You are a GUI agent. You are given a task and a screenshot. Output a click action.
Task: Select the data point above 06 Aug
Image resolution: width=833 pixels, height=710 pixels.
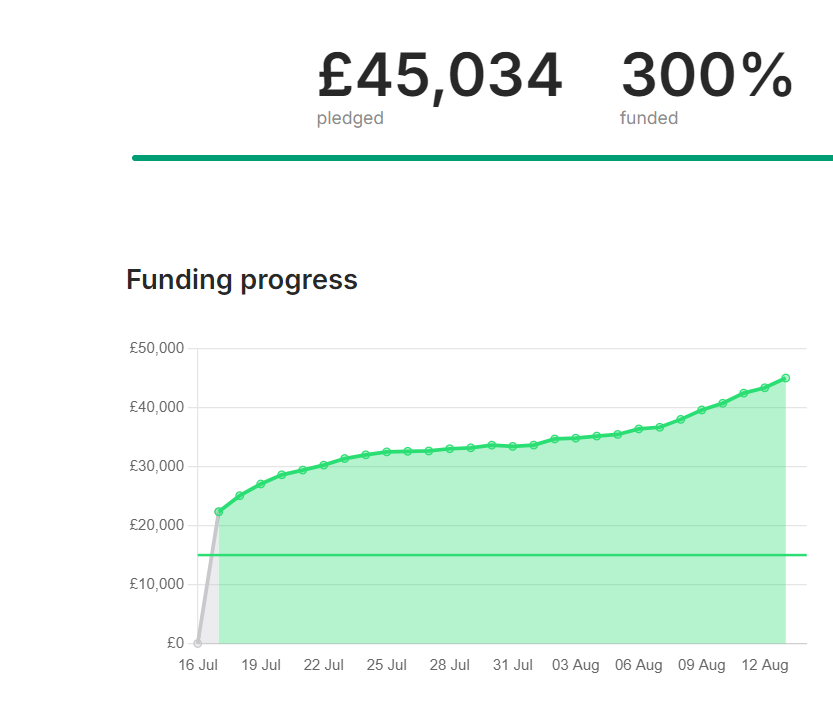coord(639,429)
